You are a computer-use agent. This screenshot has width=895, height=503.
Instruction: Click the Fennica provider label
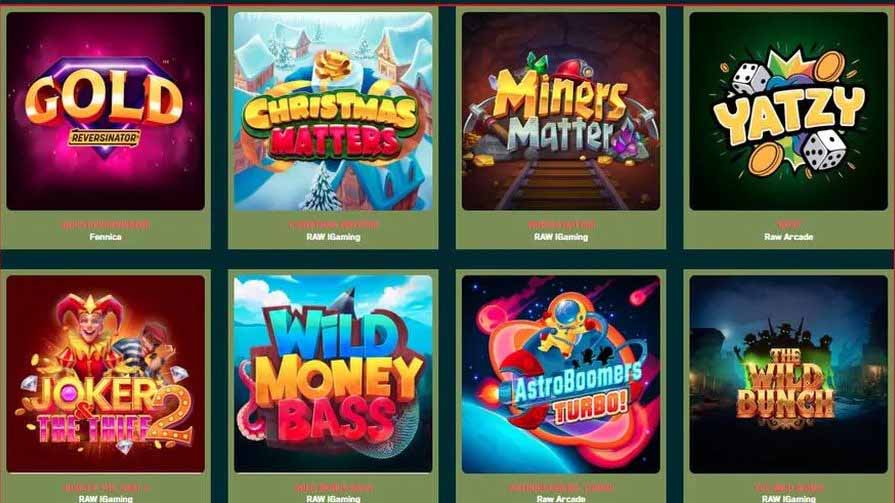tap(106, 236)
